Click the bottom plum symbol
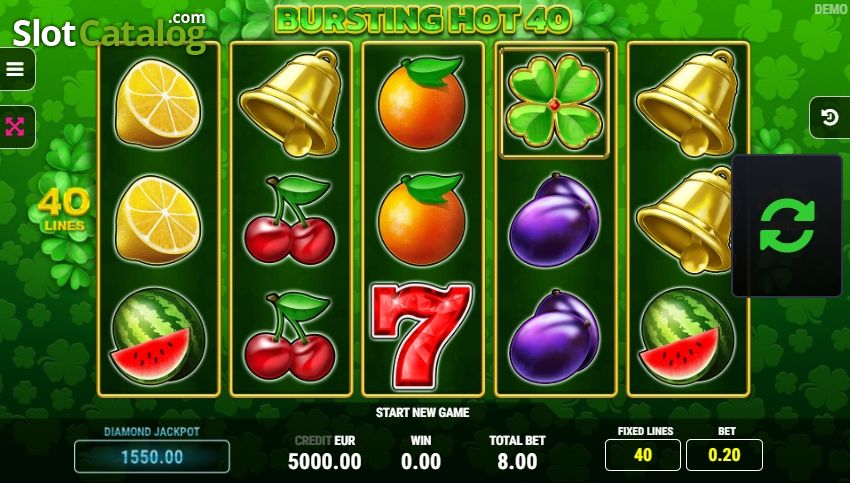Image resolution: width=850 pixels, height=483 pixels. coord(555,336)
